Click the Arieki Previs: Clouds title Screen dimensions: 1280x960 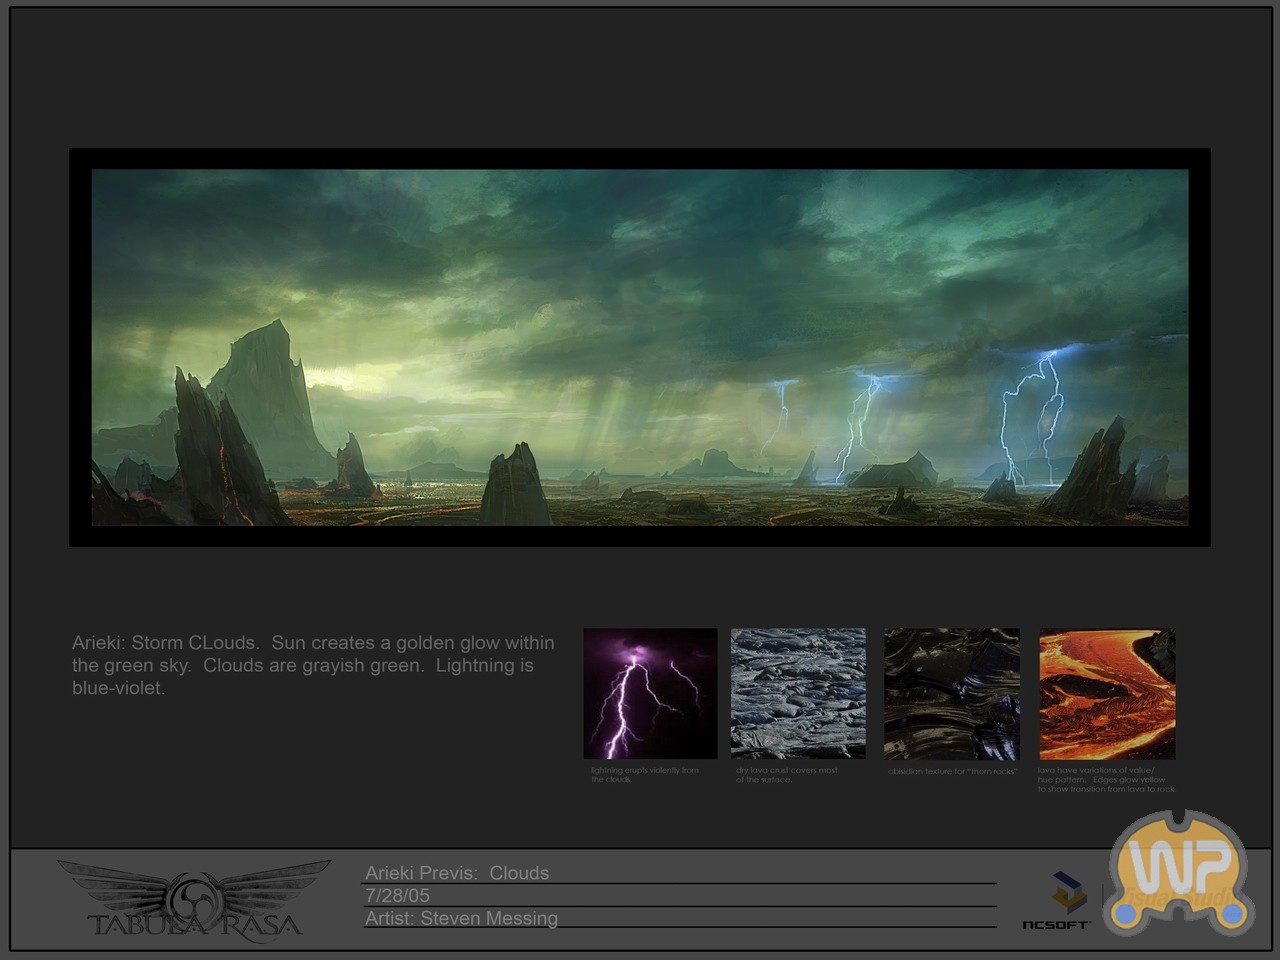[456, 873]
